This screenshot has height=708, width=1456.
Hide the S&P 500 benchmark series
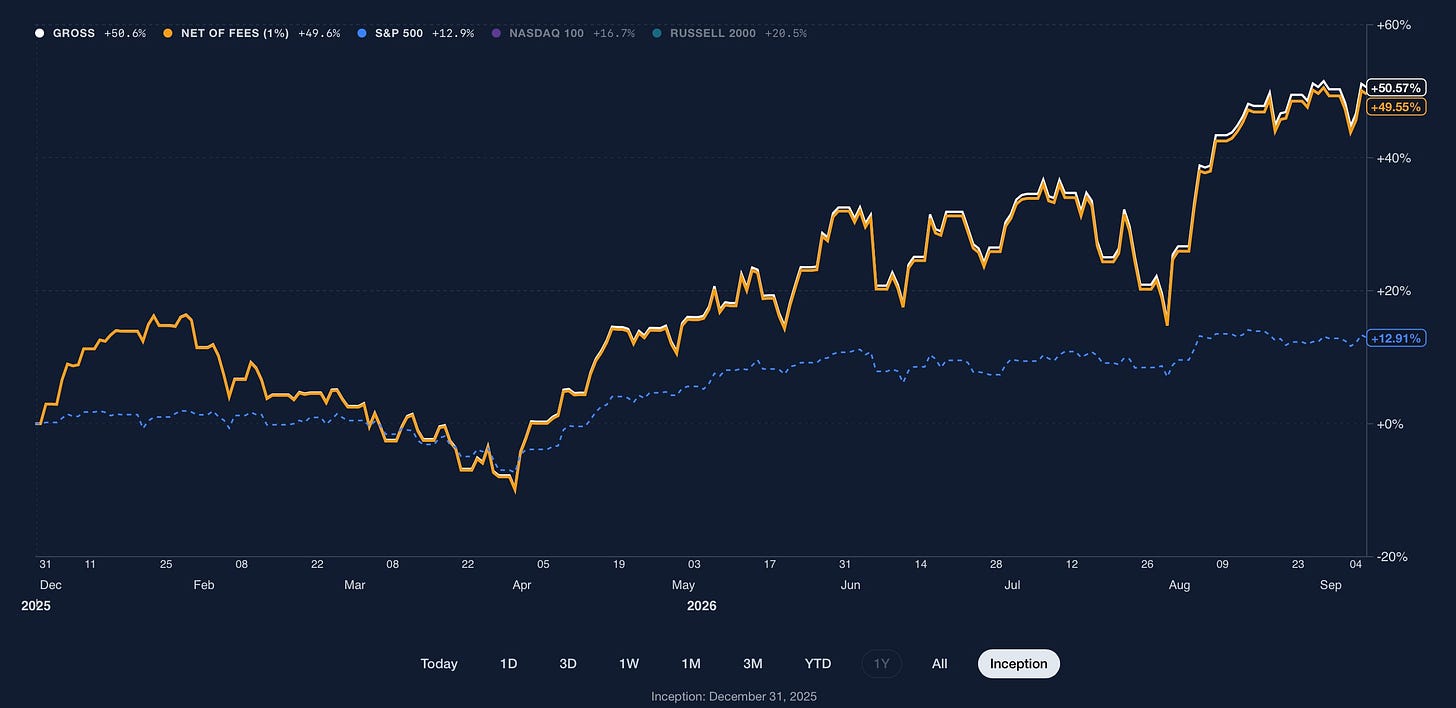[x=415, y=33]
